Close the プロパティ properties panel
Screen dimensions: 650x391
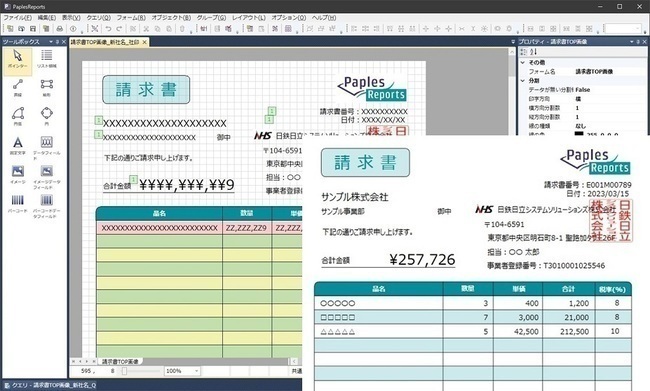tap(645, 42)
